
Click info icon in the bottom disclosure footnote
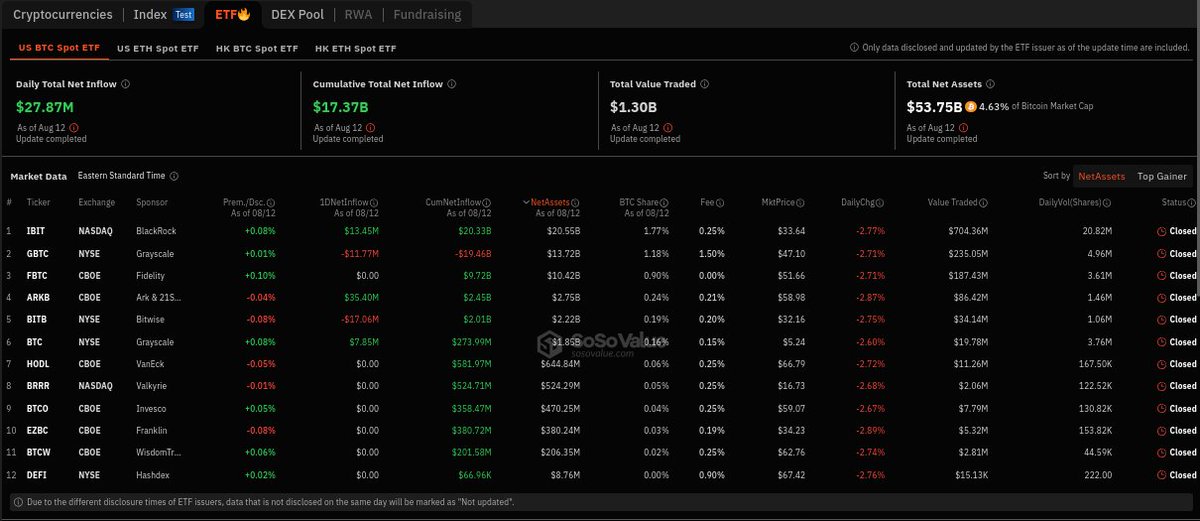point(16,500)
